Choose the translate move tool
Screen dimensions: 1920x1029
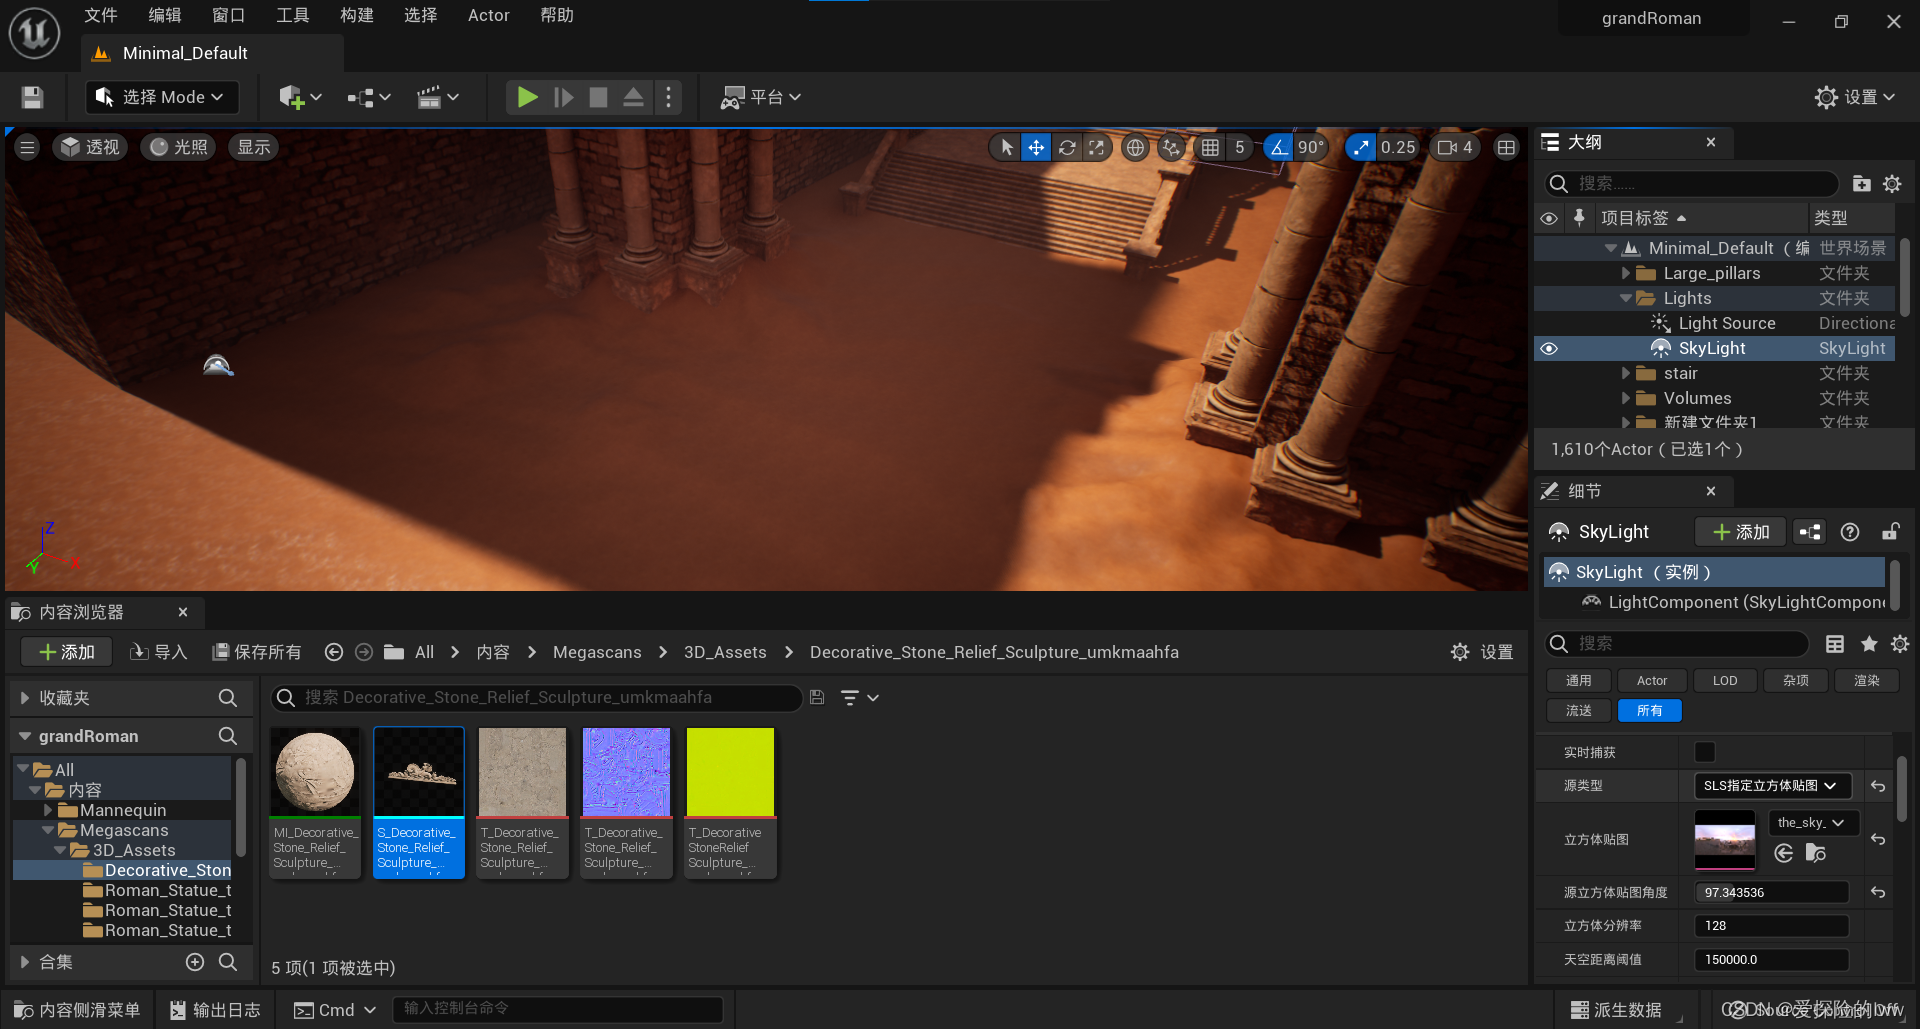point(1036,148)
